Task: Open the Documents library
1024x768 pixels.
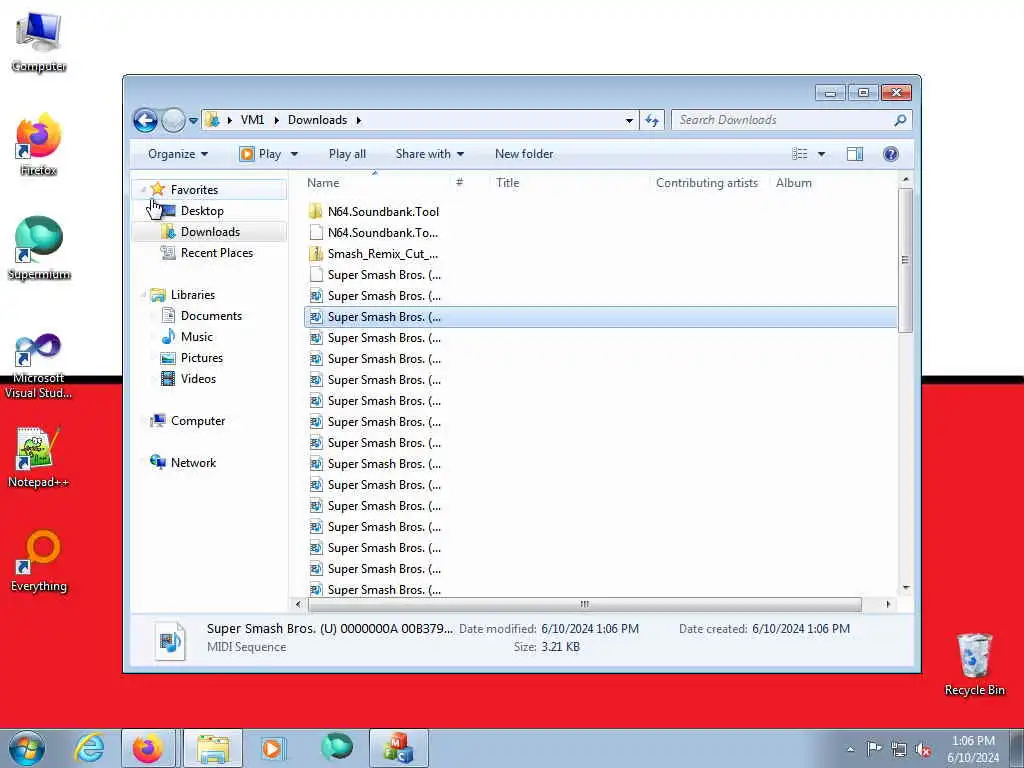Action: click(211, 316)
